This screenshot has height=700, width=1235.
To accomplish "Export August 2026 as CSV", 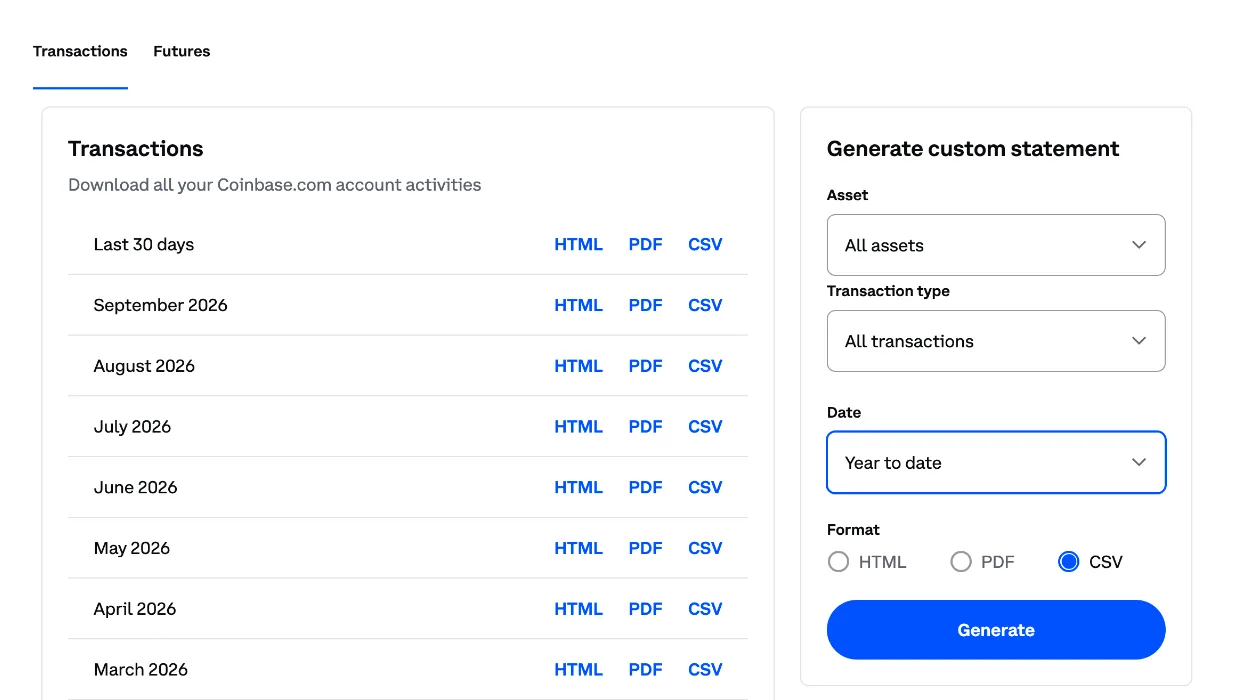I will point(705,366).
